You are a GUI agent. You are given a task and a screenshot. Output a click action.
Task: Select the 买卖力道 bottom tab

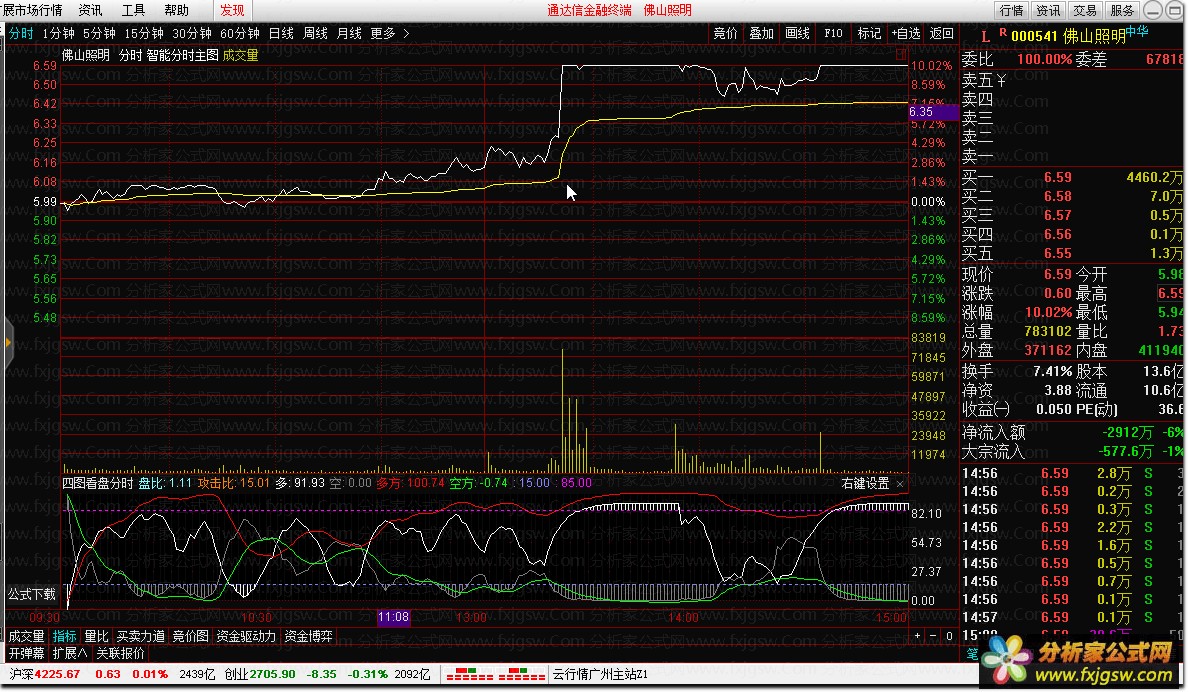point(140,637)
